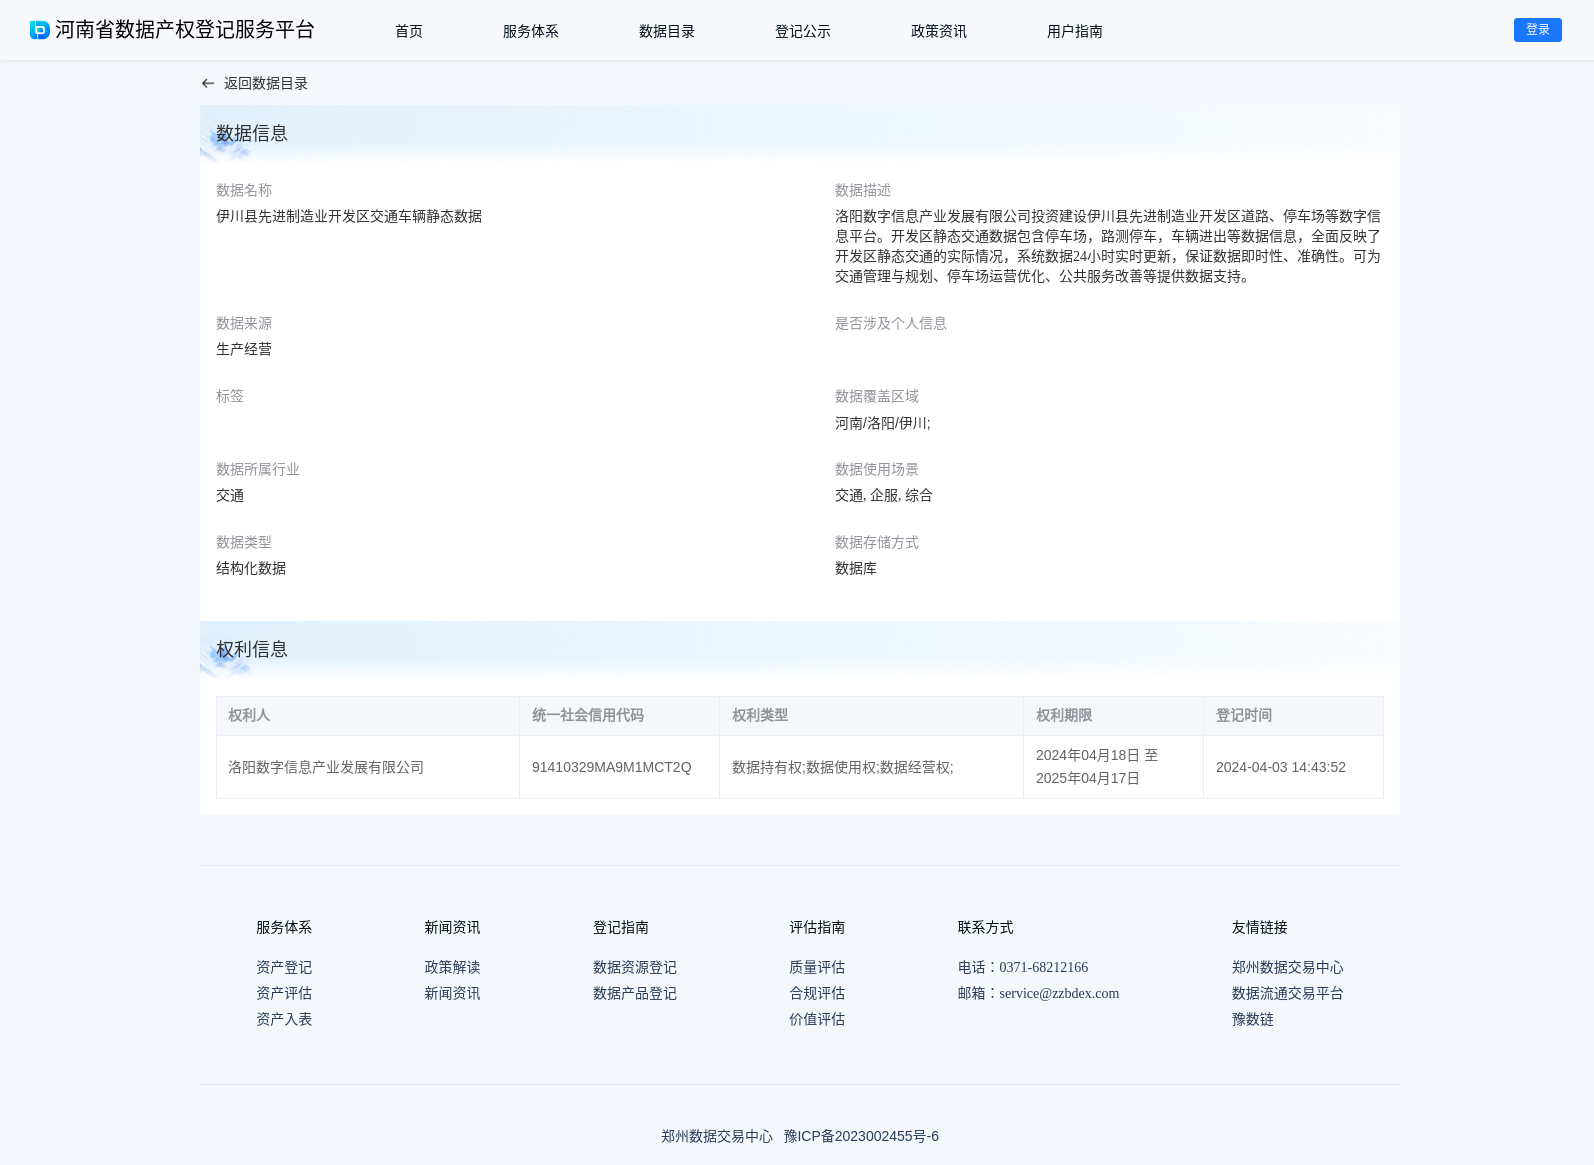Viewport: 1594px width, 1165px height.
Task: Open footer link 资产登记
Action: pyautogui.click(x=284, y=967)
